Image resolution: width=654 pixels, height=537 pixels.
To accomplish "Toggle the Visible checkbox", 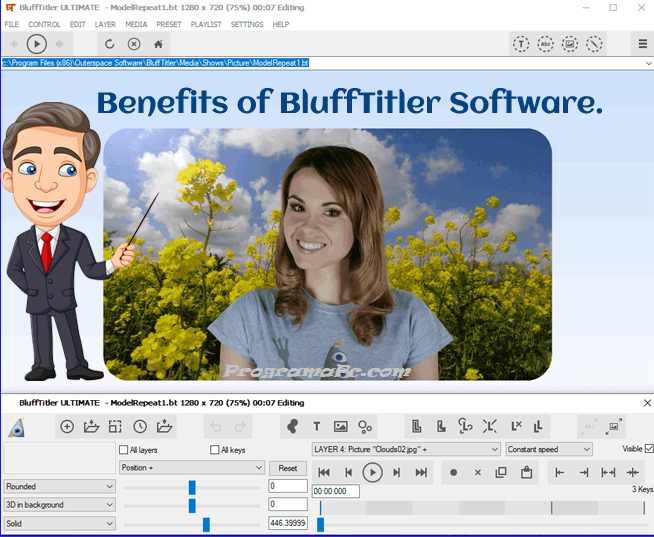I will [649, 449].
